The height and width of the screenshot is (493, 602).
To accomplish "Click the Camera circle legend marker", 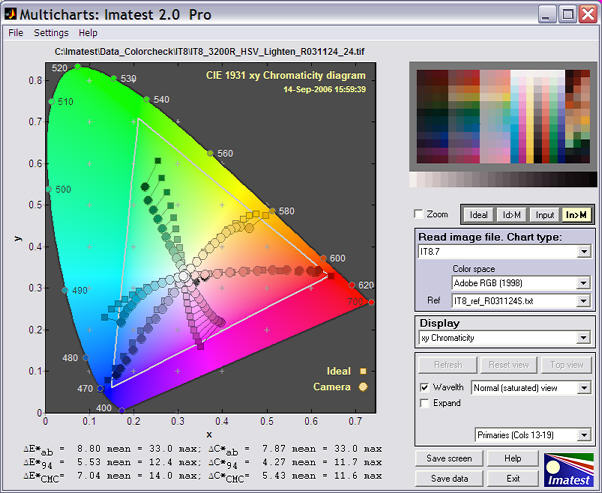I will tap(363, 387).
